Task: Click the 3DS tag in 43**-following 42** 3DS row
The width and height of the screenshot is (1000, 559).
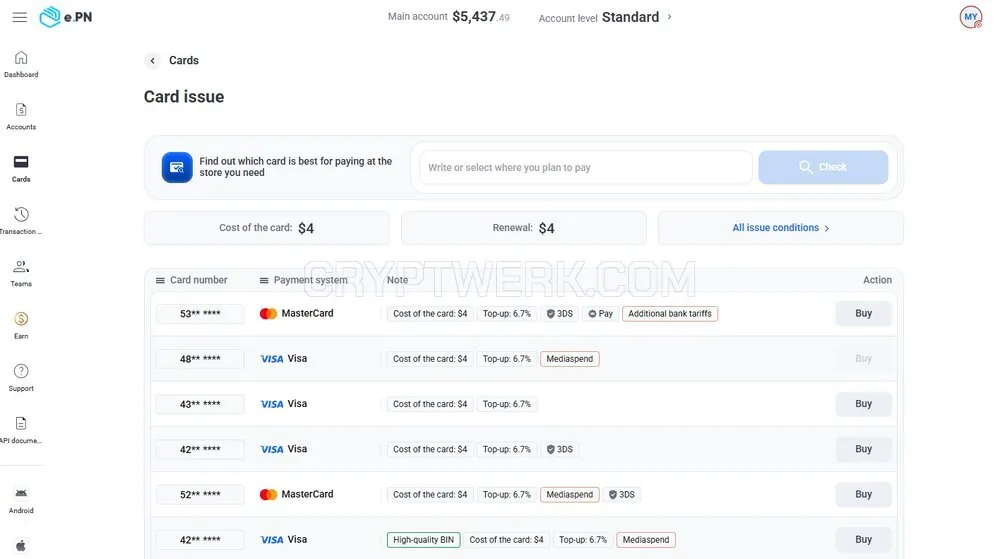Action: (559, 449)
